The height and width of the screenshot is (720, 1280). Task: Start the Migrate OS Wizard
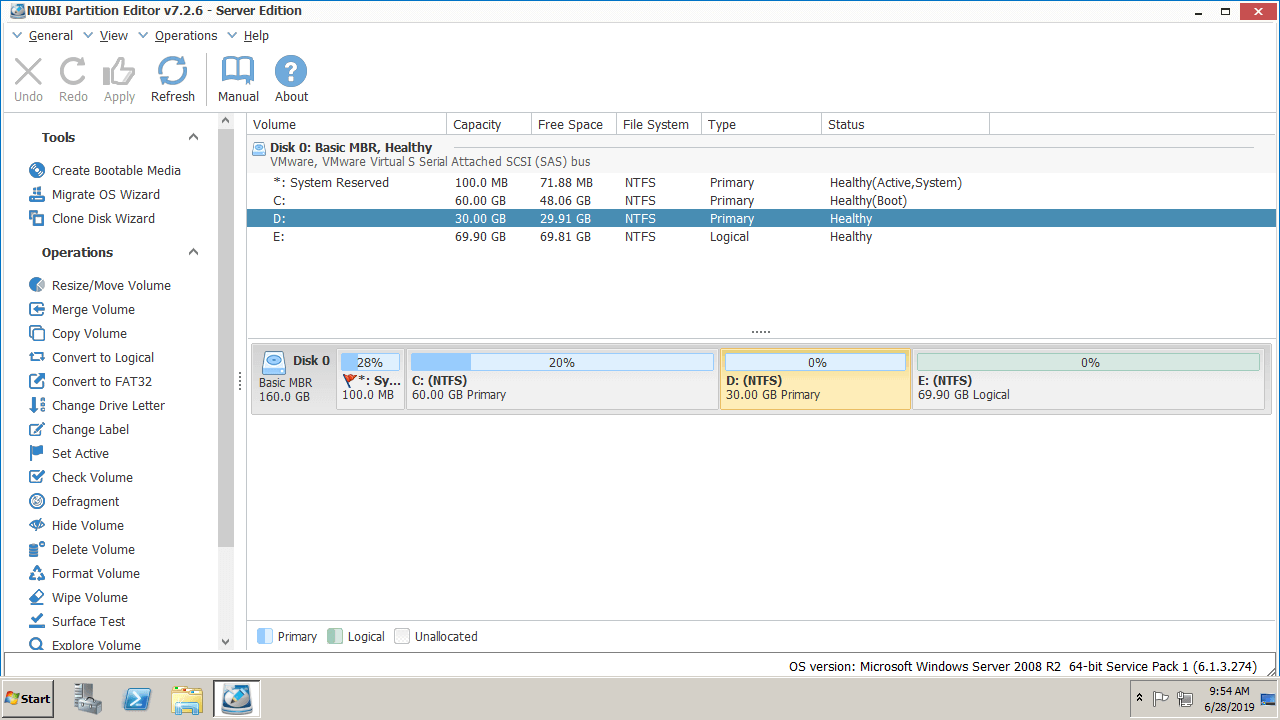click(x=105, y=195)
